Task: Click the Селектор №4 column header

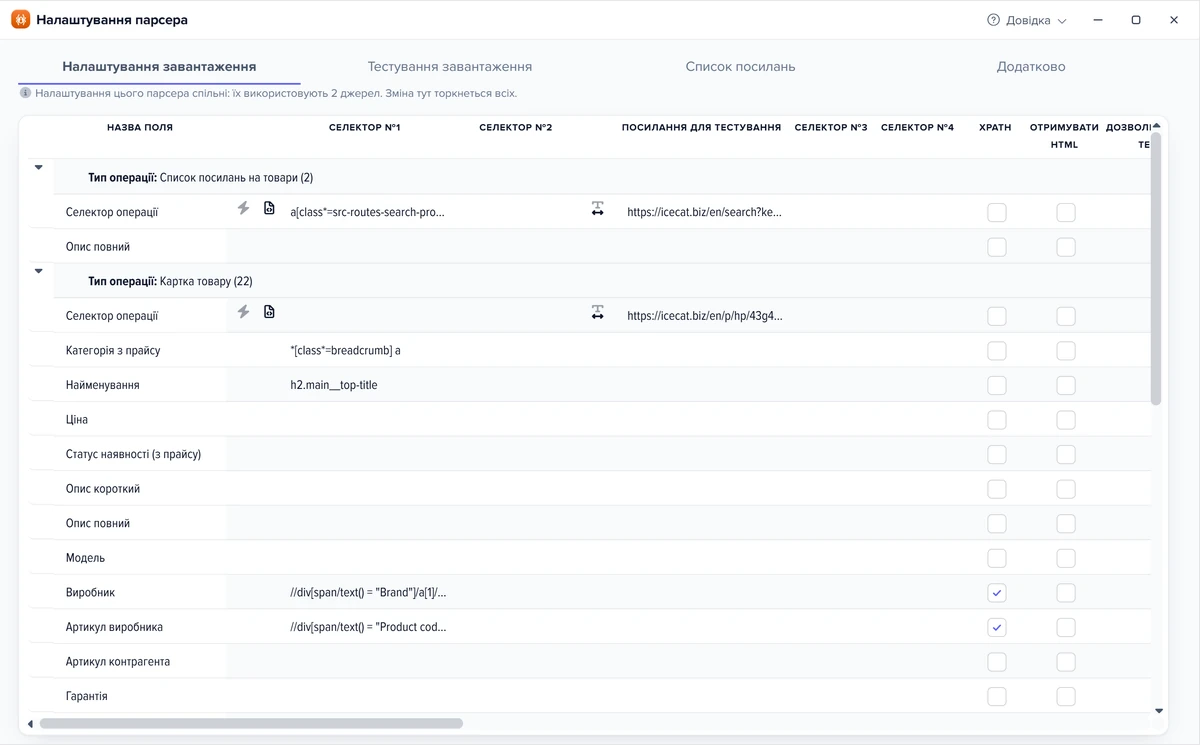Action: point(918,128)
